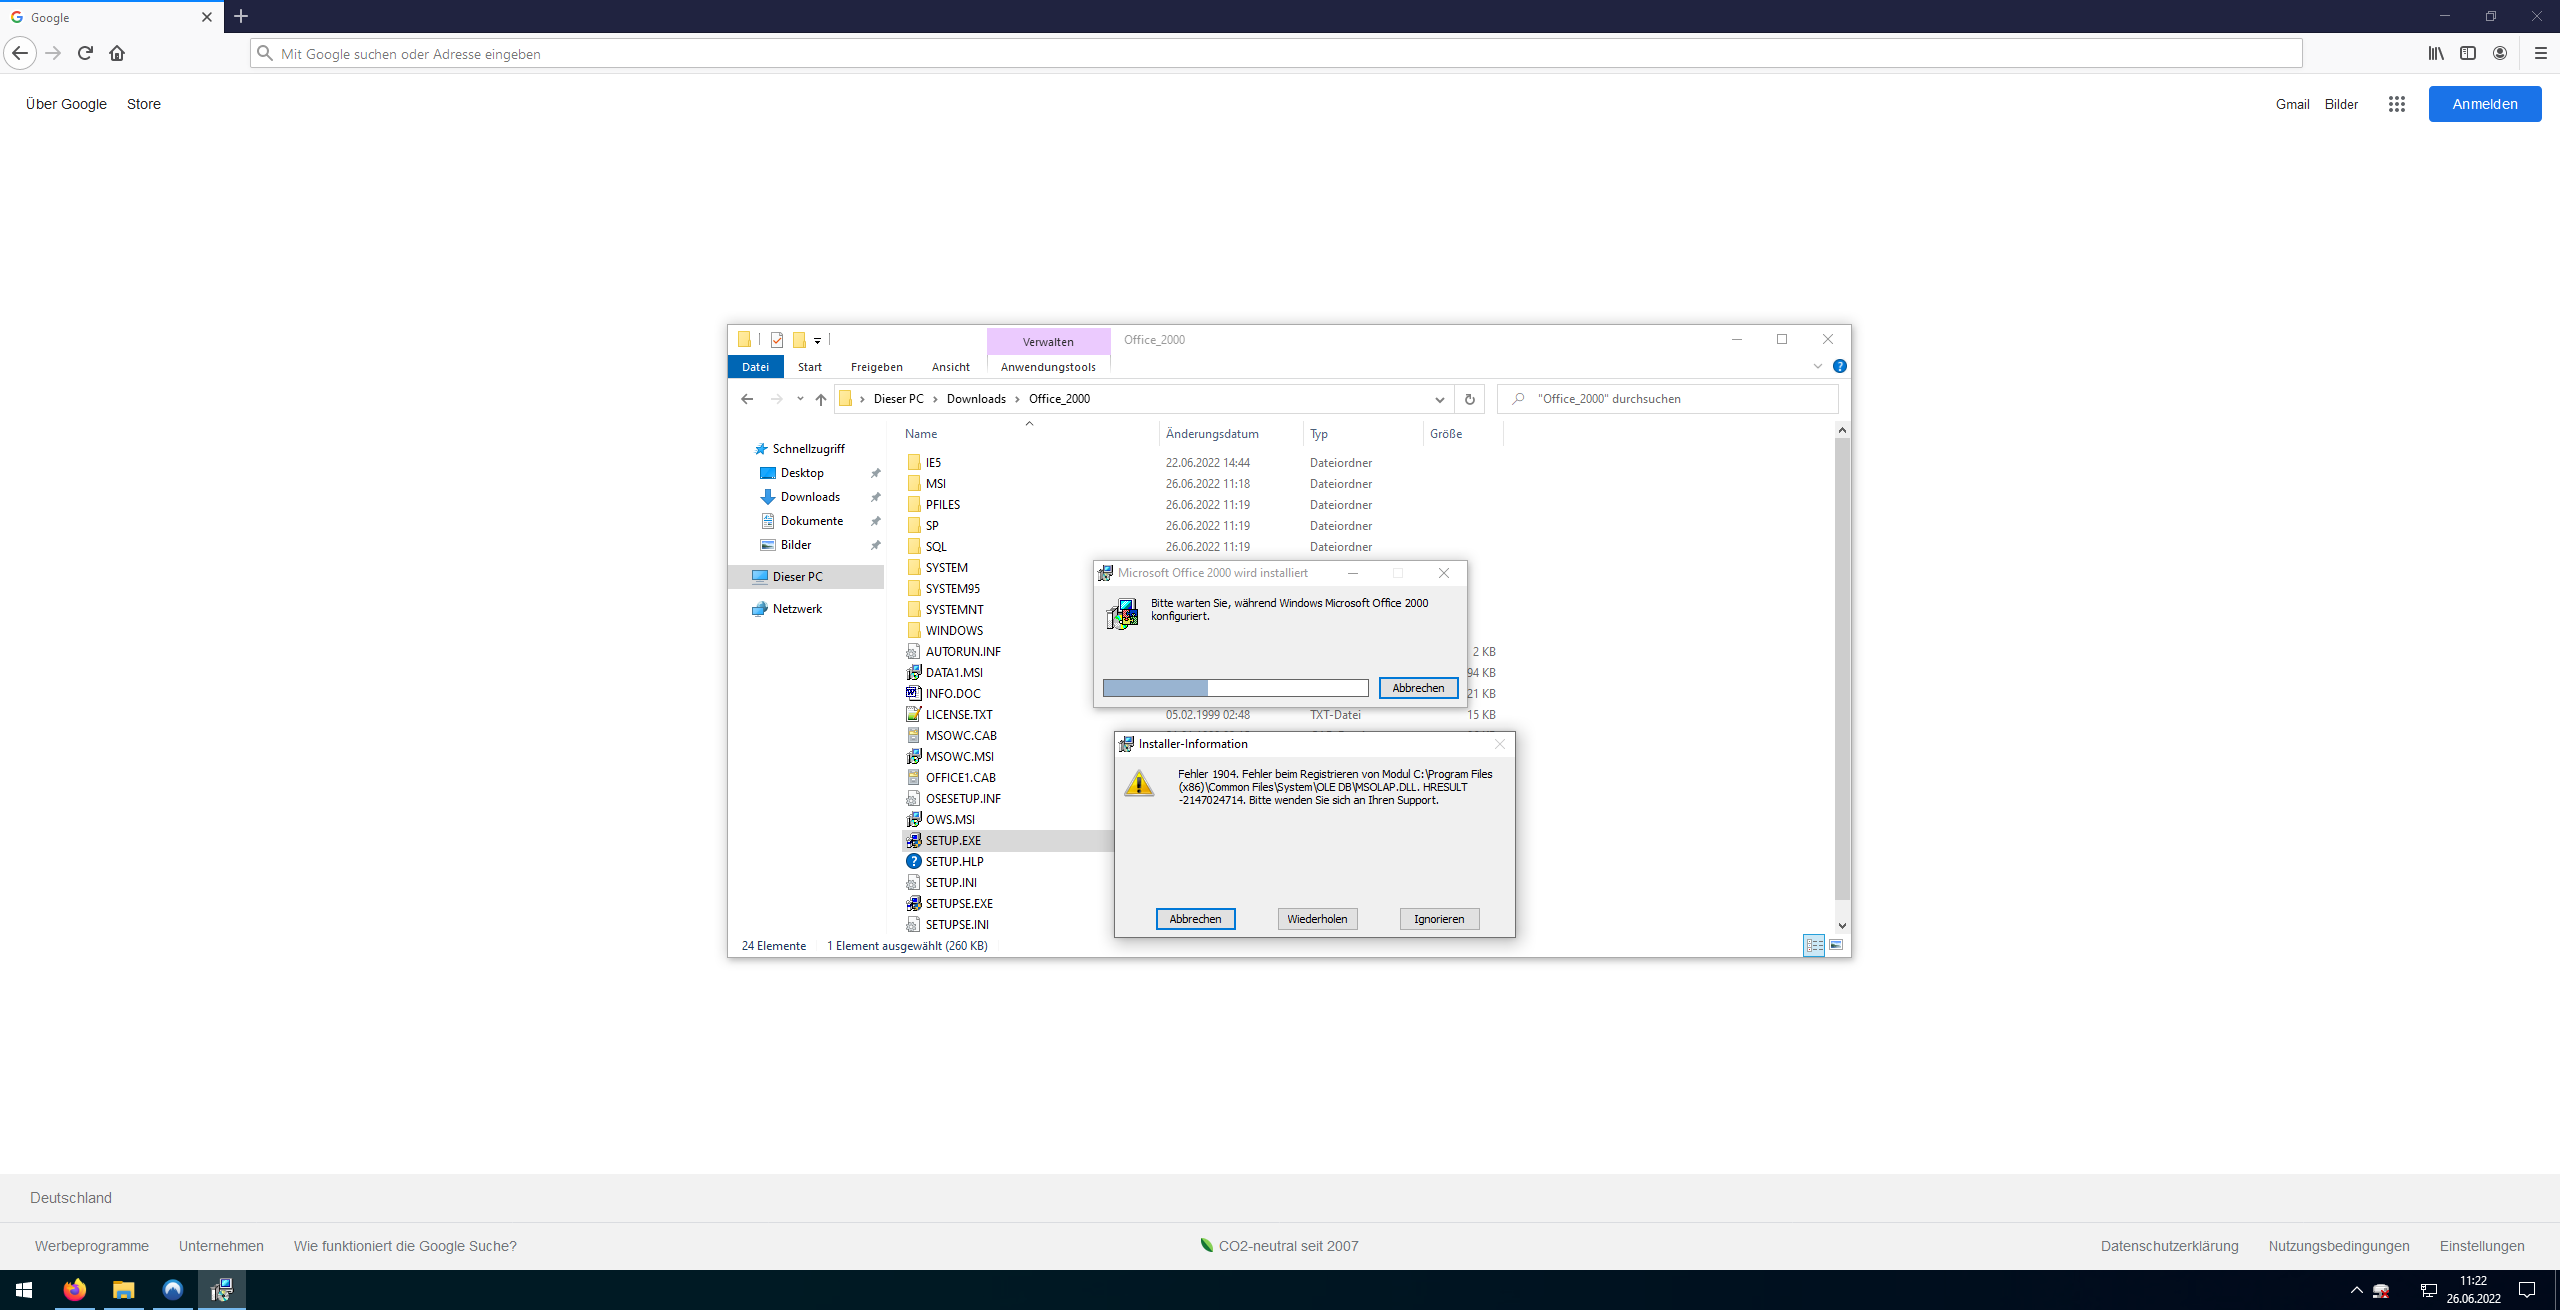Click Firefox home icon
2560x1310 pixels.
pos(117,53)
